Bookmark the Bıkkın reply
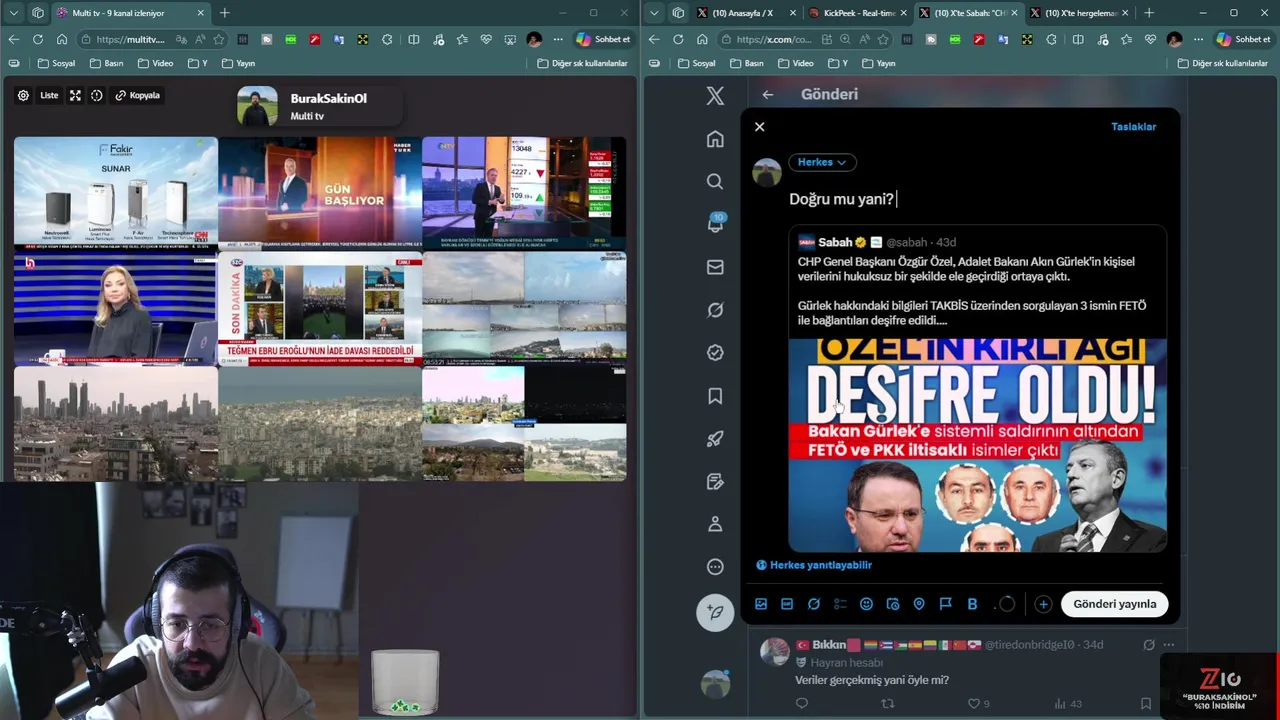The image size is (1280, 720). pos(1145,704)
